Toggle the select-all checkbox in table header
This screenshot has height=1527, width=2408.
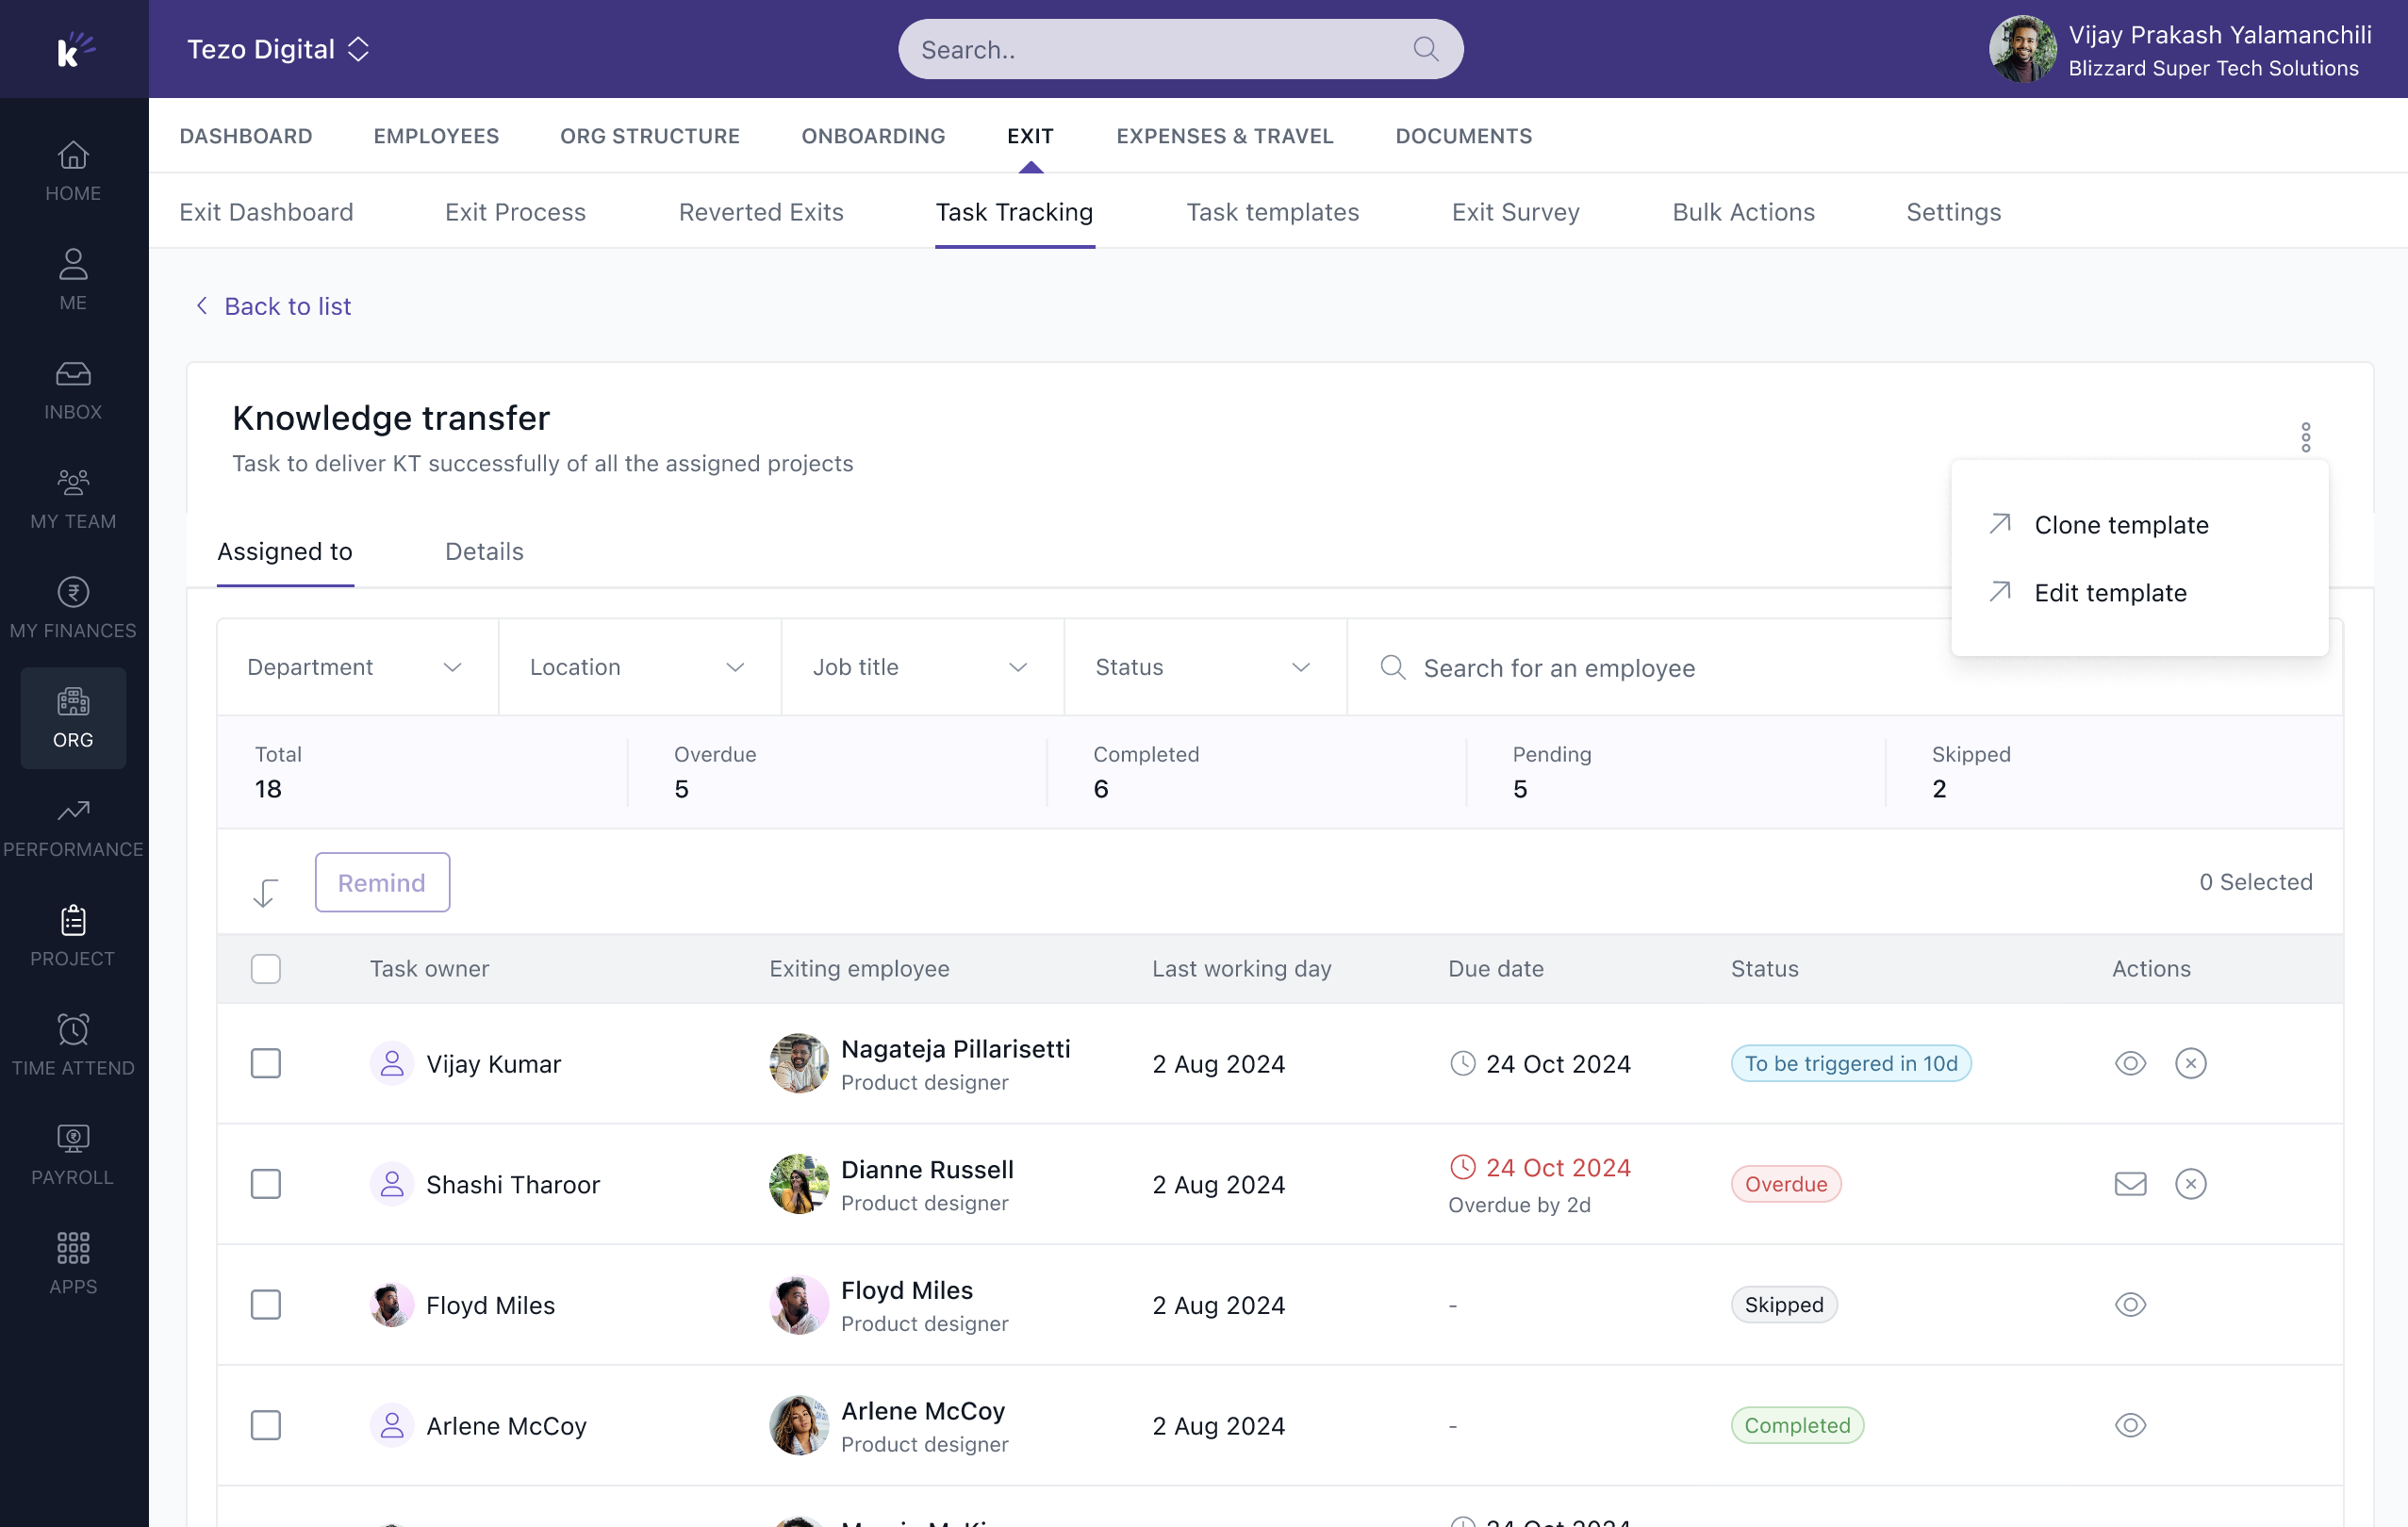[266, 968]
